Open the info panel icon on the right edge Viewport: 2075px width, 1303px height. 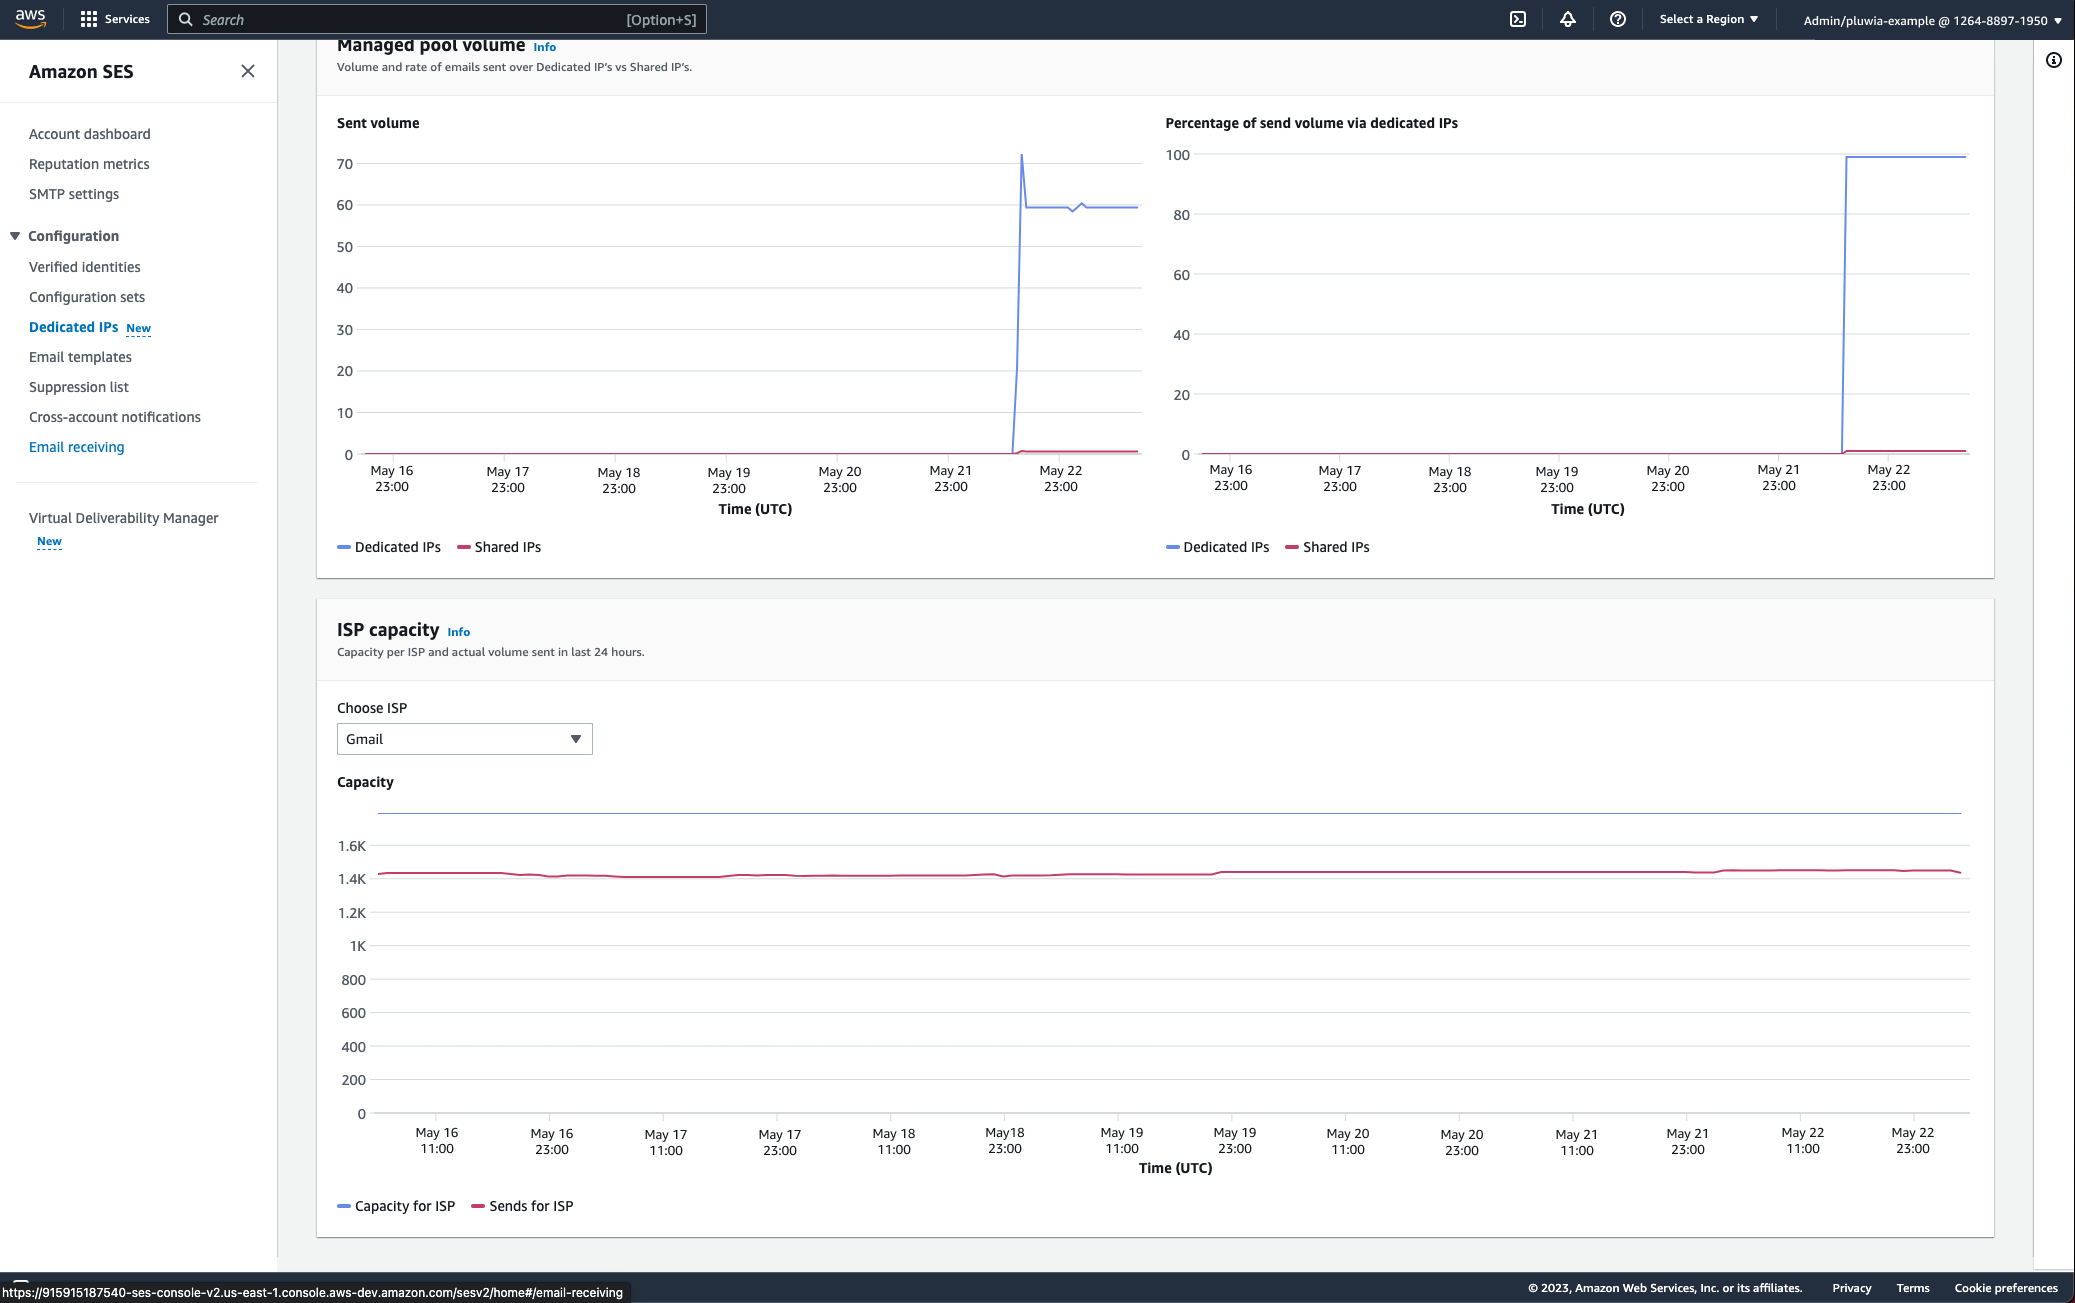coord(2055,60)
